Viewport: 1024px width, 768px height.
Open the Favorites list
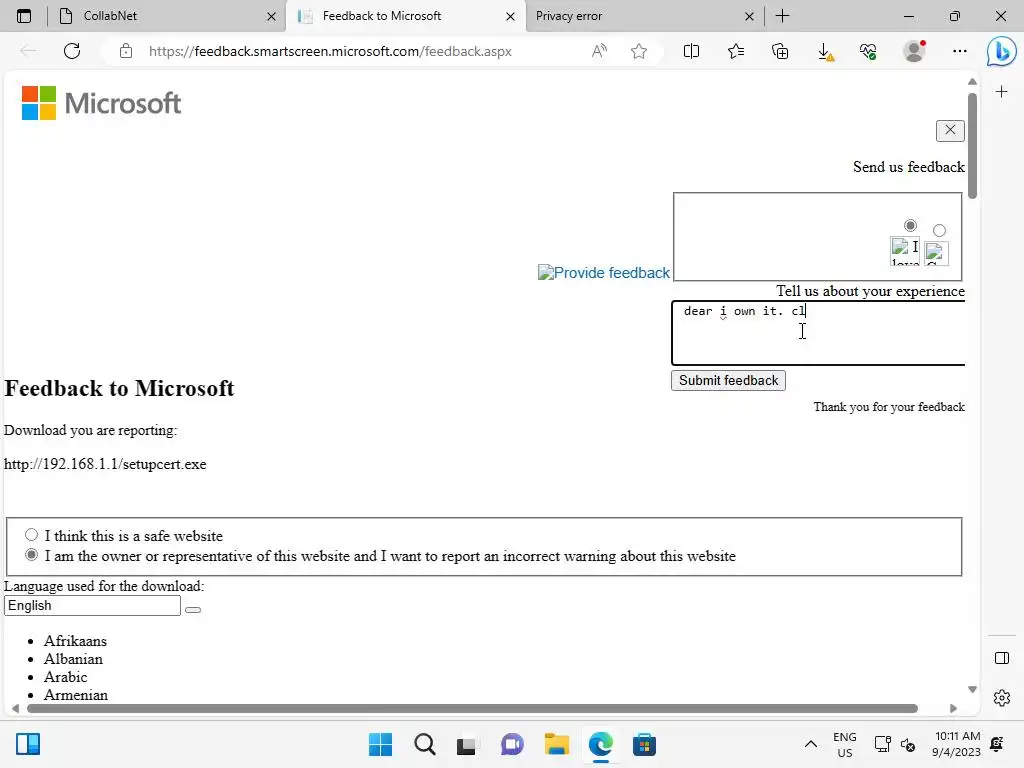736,51
